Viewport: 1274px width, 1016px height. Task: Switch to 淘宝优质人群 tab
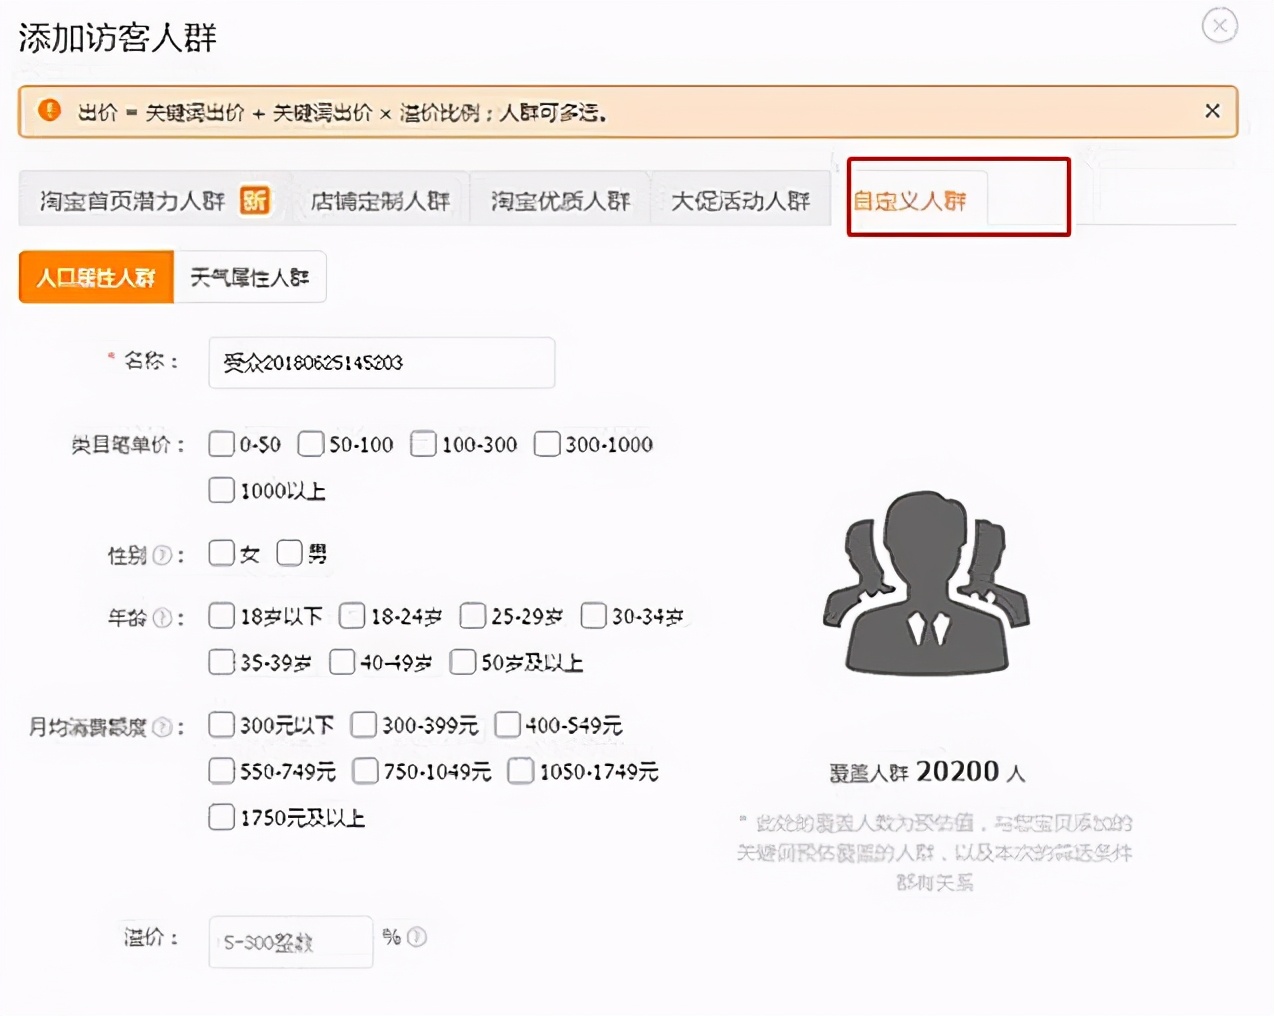[560, 201]
